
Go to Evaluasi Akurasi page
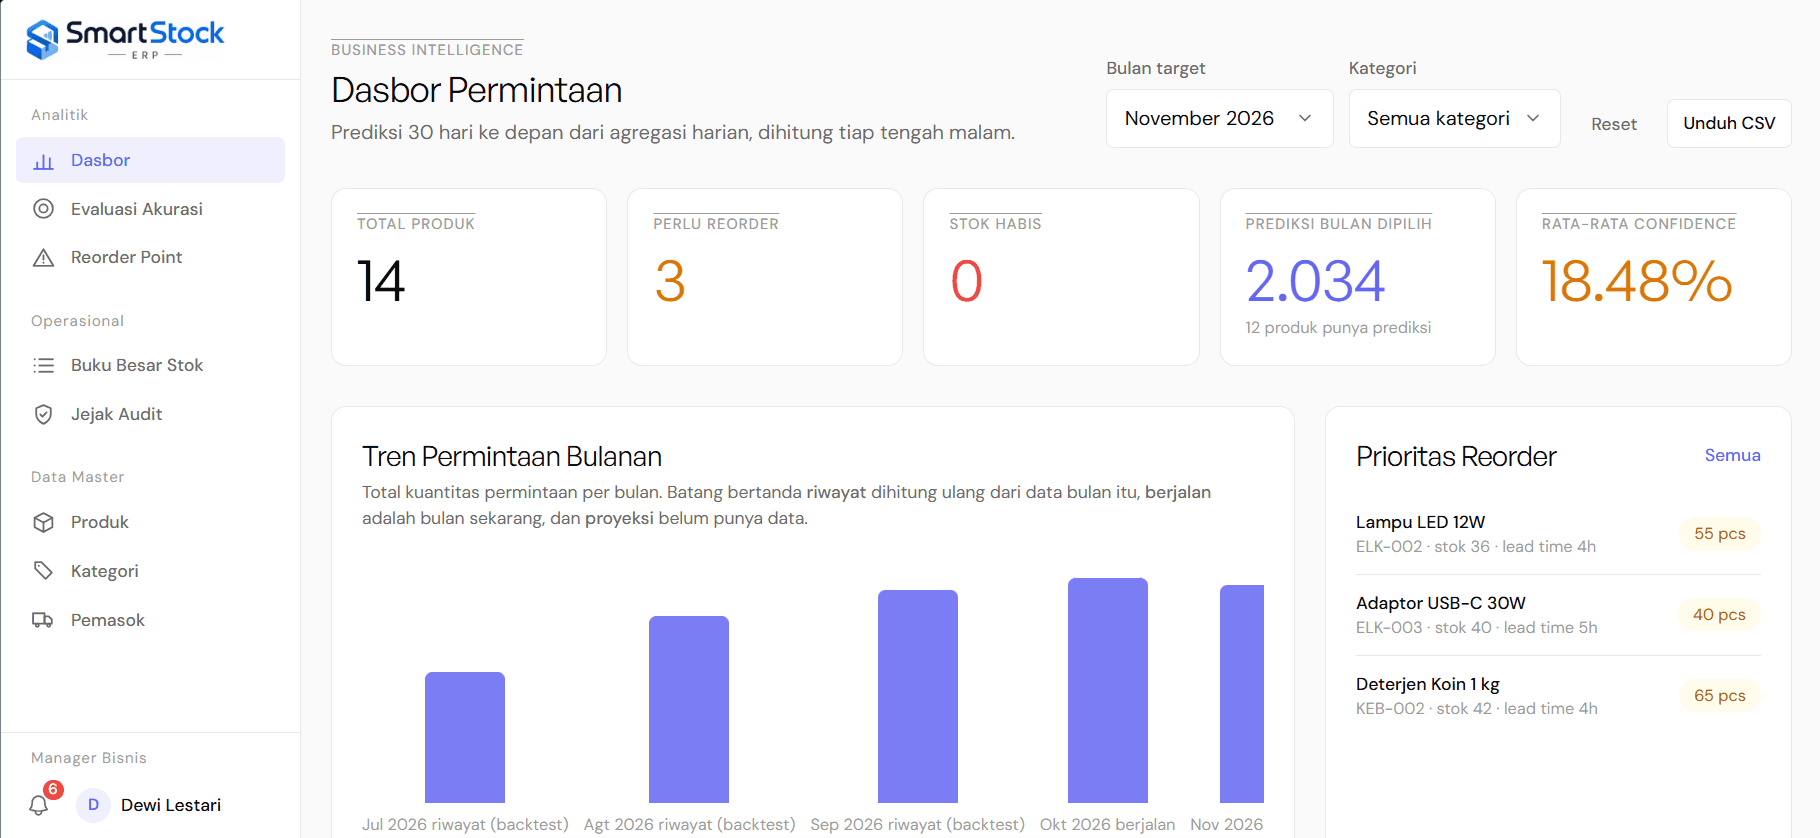(x=150, y=209)
